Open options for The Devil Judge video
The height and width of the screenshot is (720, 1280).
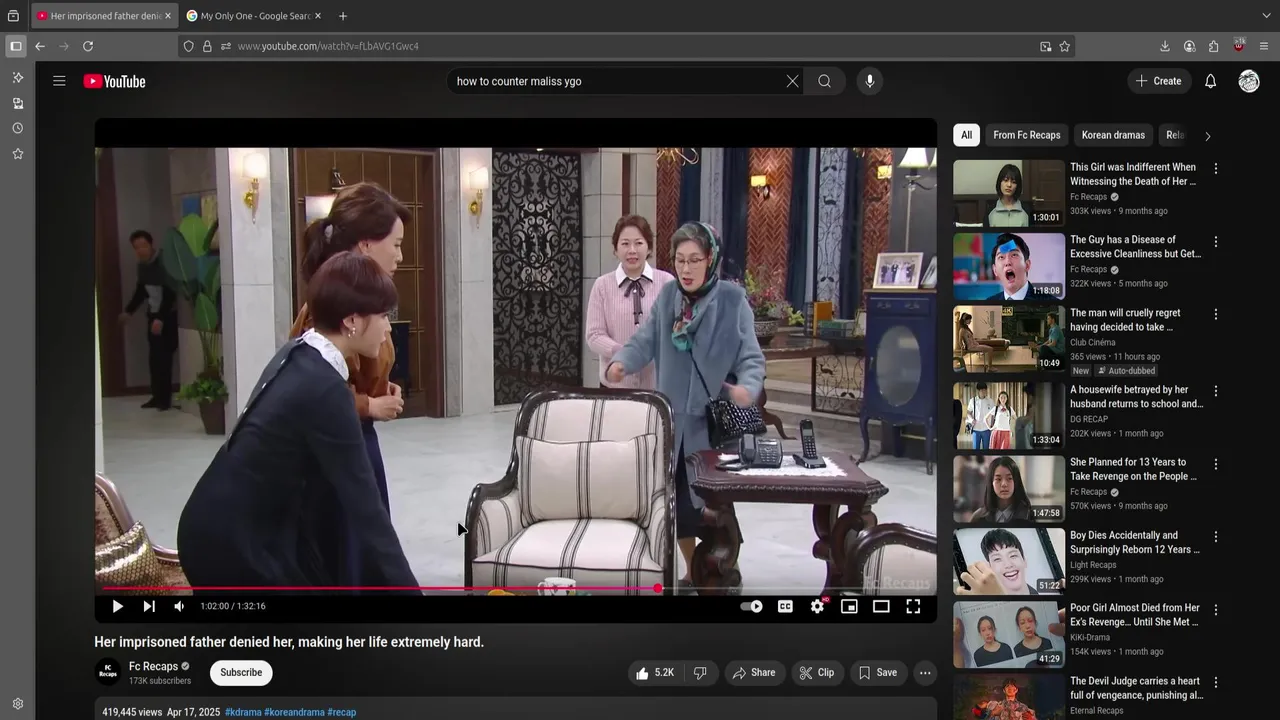tap(1216, 682)
